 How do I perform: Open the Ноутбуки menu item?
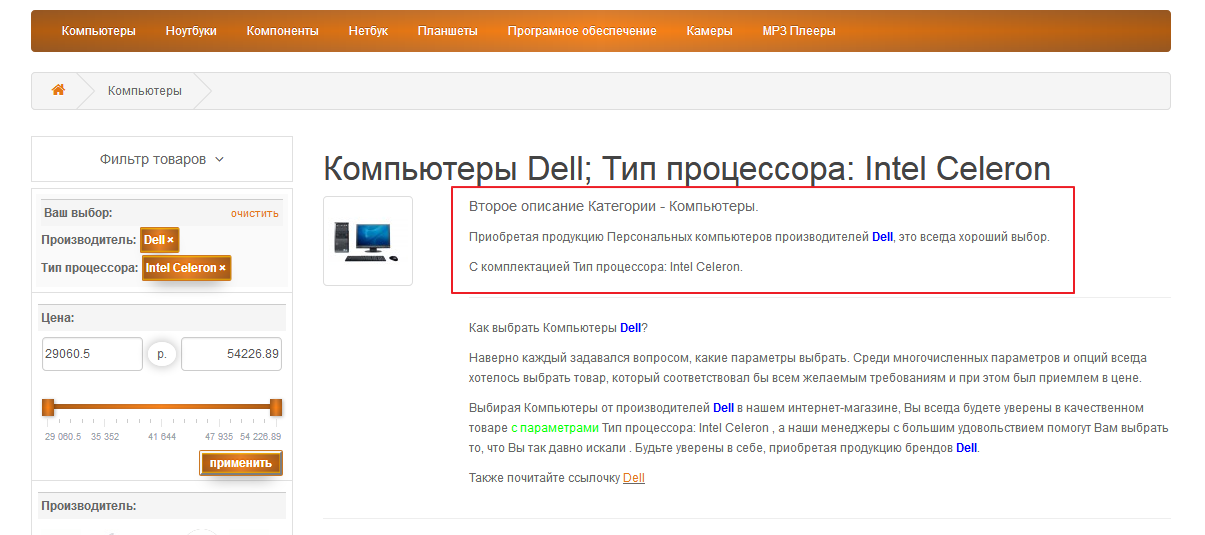tap(191, 31)
